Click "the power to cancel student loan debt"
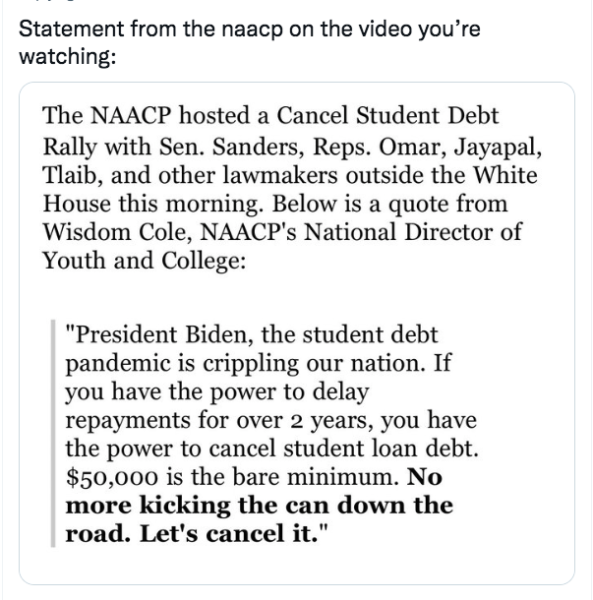 click(x=272, y=448)
